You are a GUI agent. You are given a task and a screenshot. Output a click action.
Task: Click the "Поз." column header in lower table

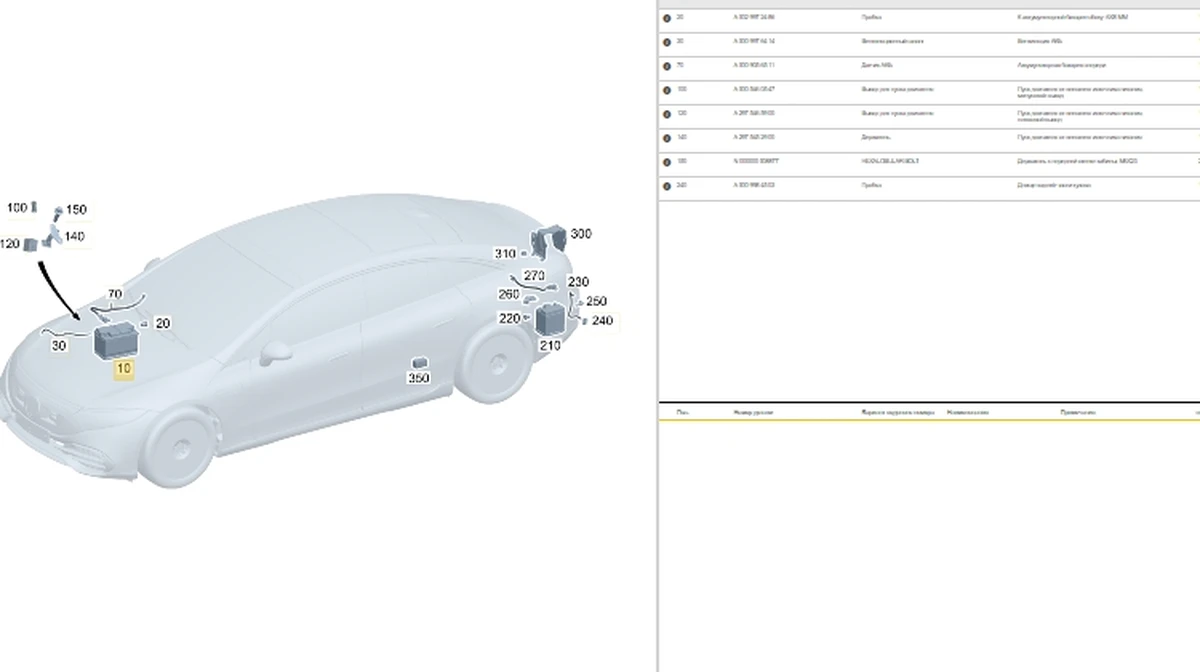(x=682, y=412)
